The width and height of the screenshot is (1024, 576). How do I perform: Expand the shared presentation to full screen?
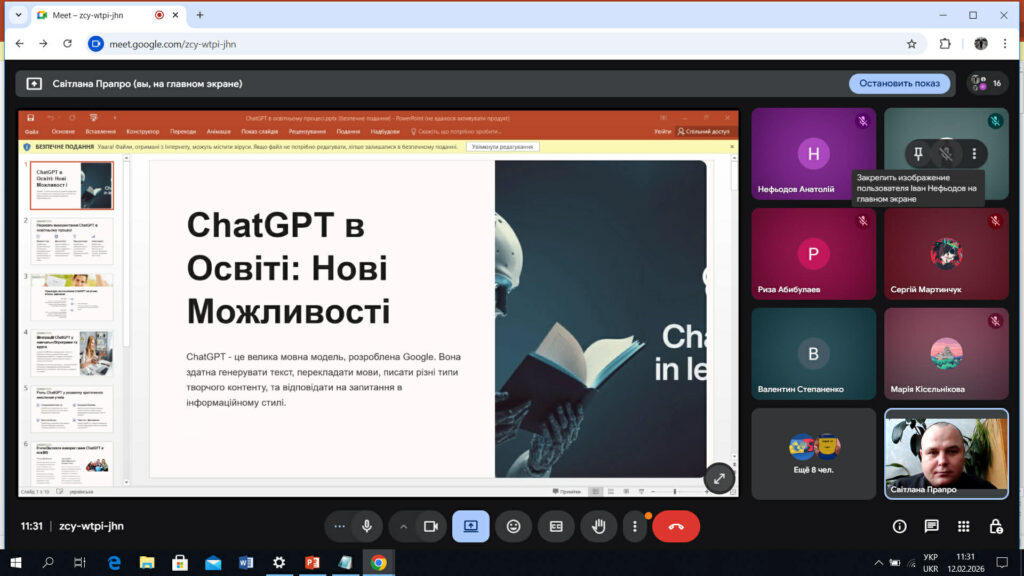719,478
